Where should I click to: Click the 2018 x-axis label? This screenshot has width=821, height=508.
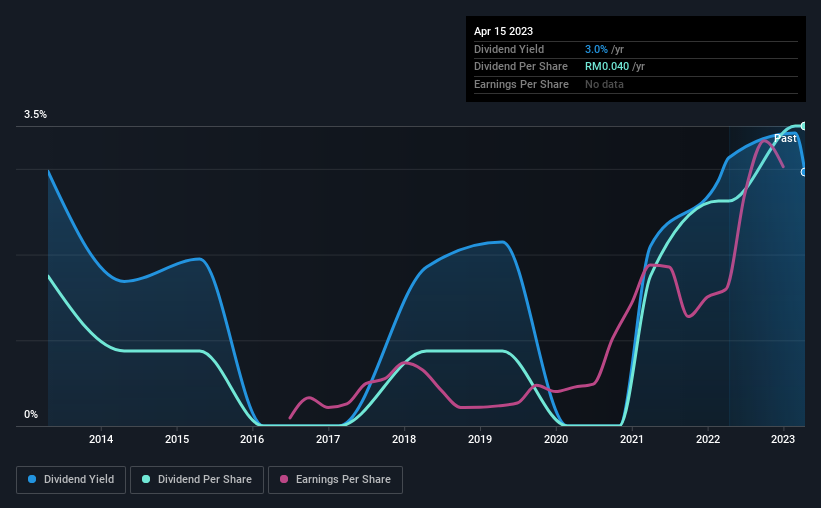tap(404, 439)
